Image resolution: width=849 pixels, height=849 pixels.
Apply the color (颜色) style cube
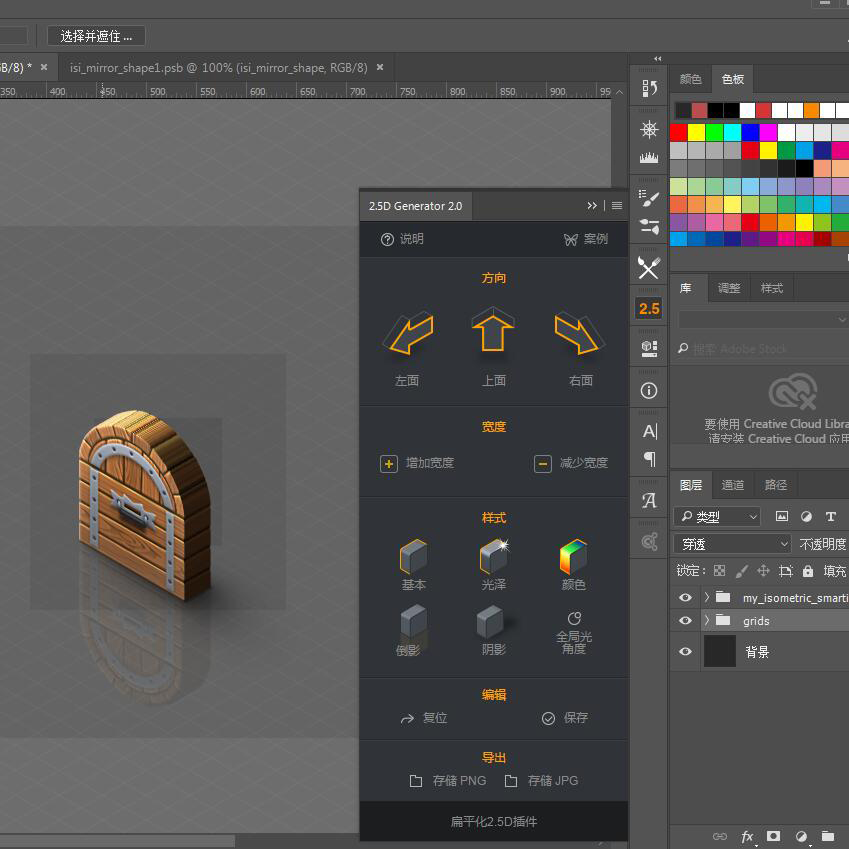point(573,557)
